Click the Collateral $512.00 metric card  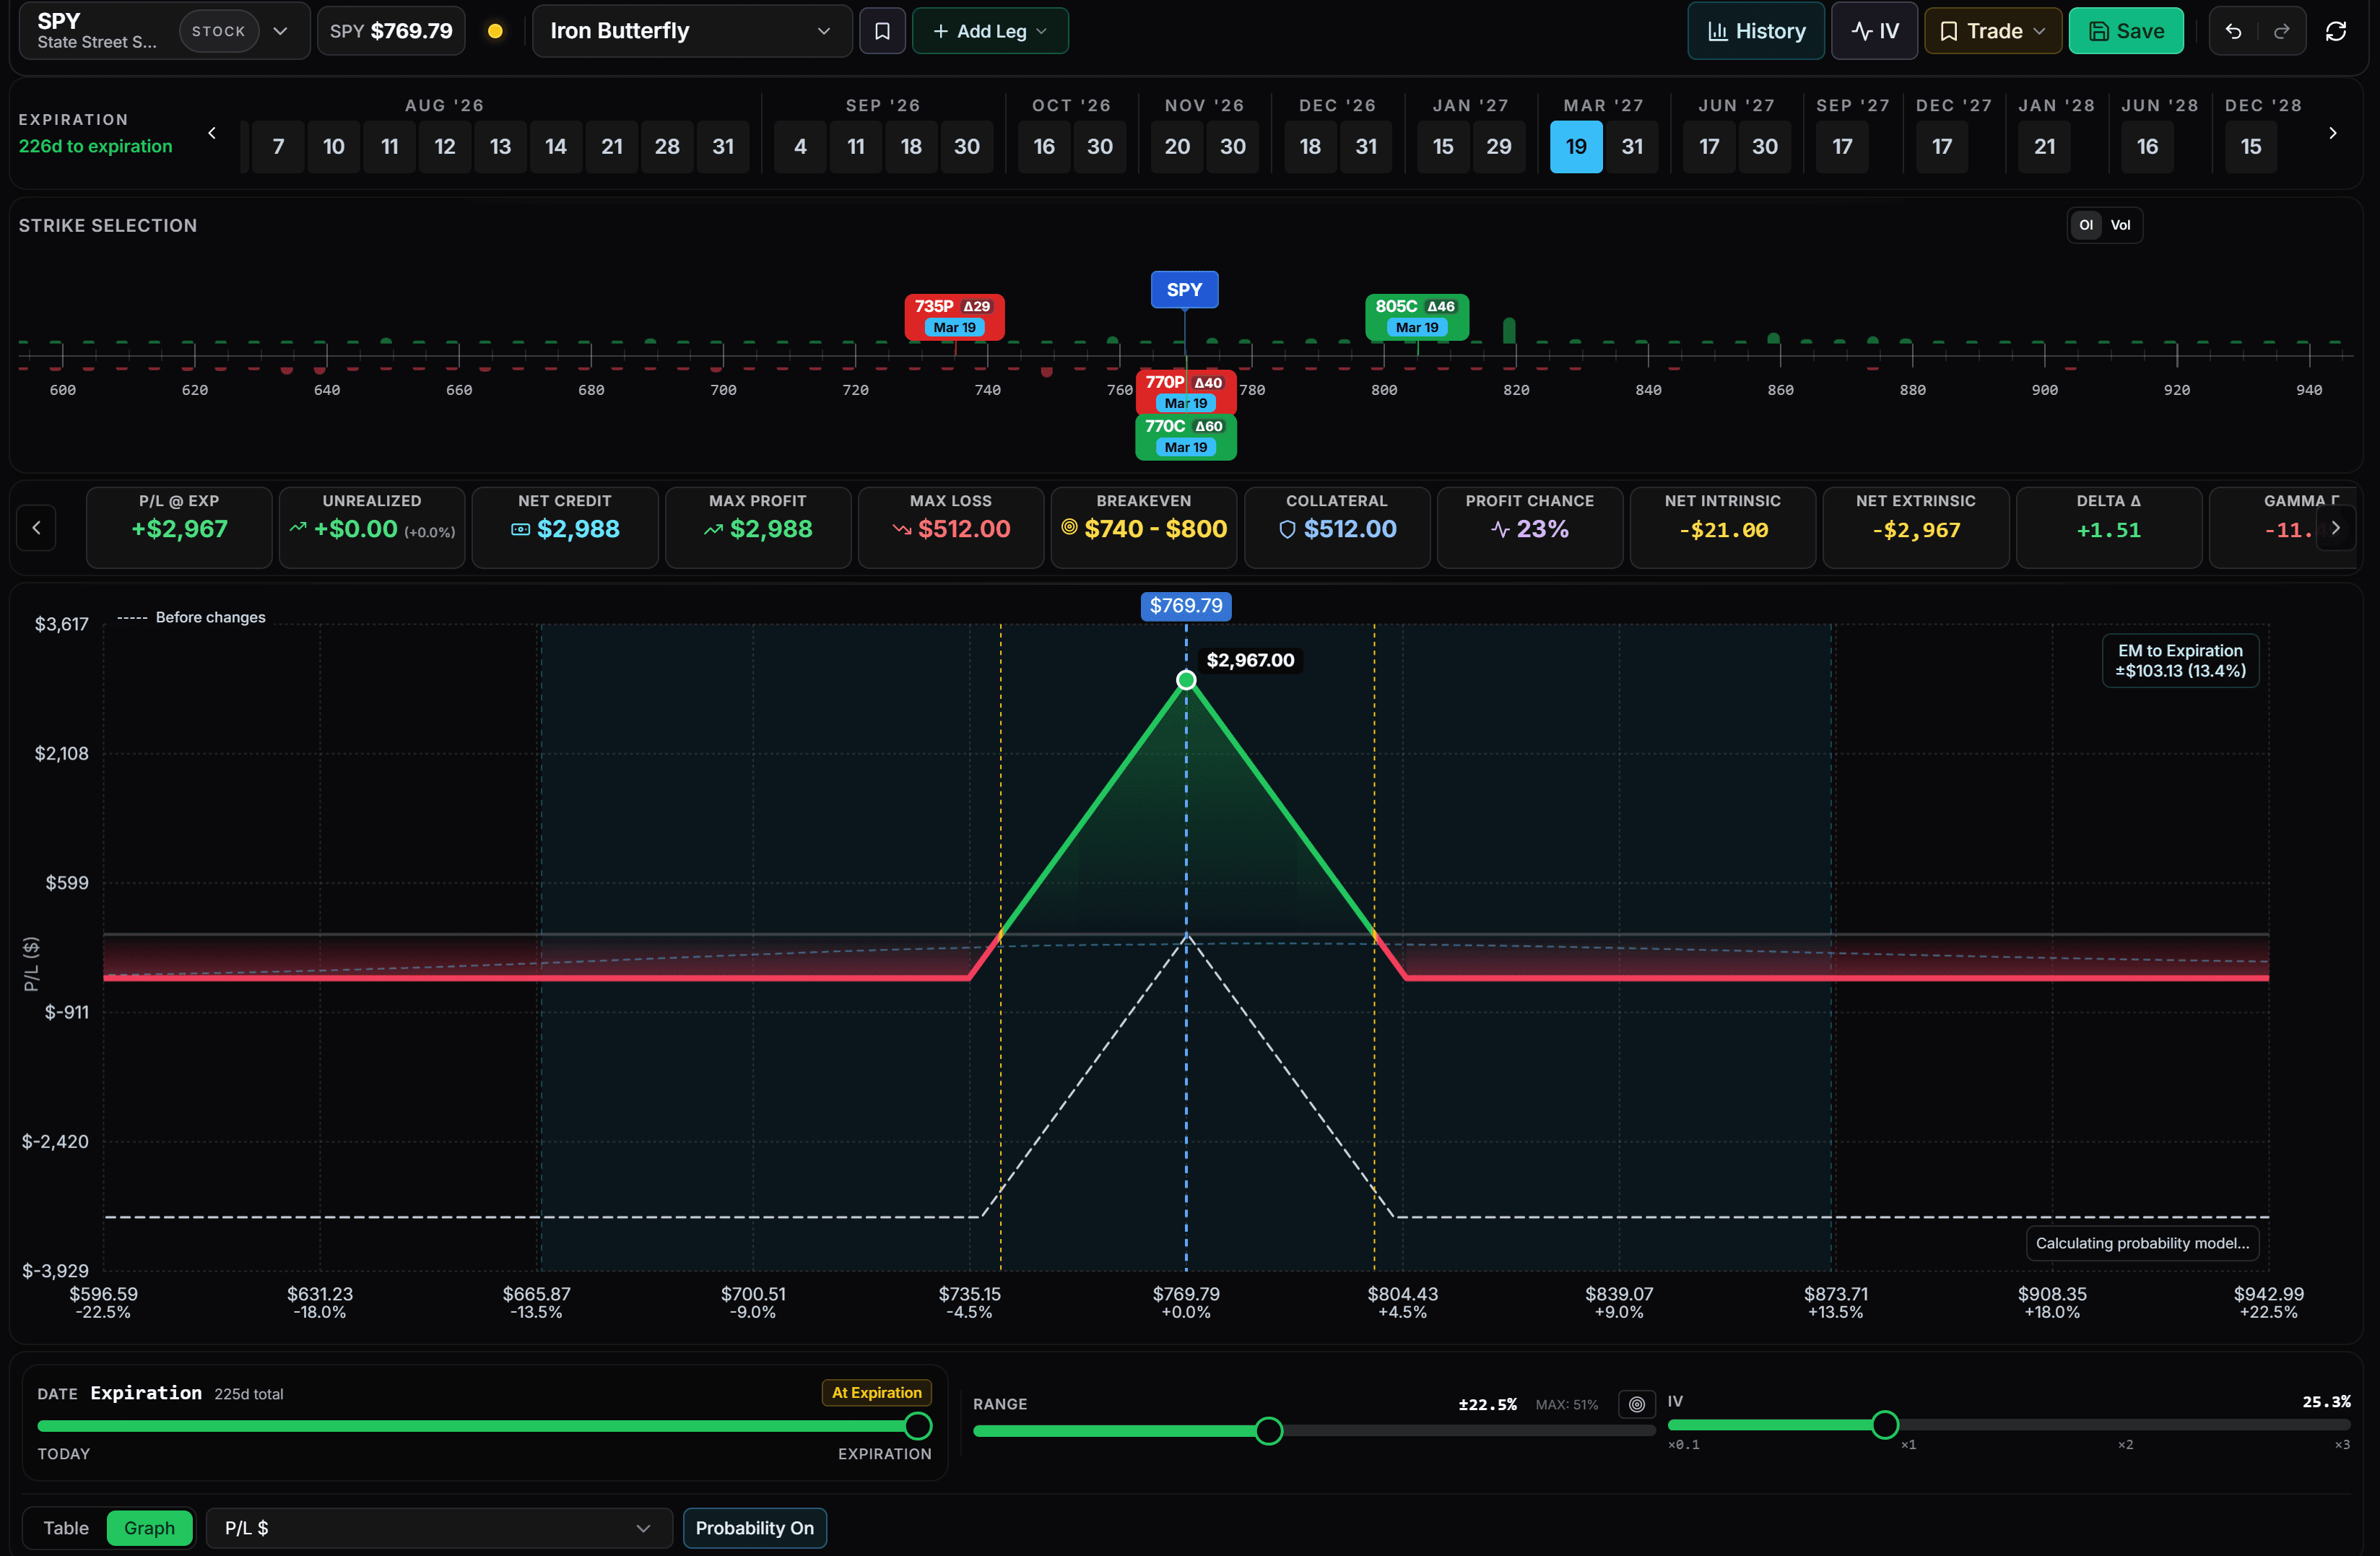tap(1336, 527)
